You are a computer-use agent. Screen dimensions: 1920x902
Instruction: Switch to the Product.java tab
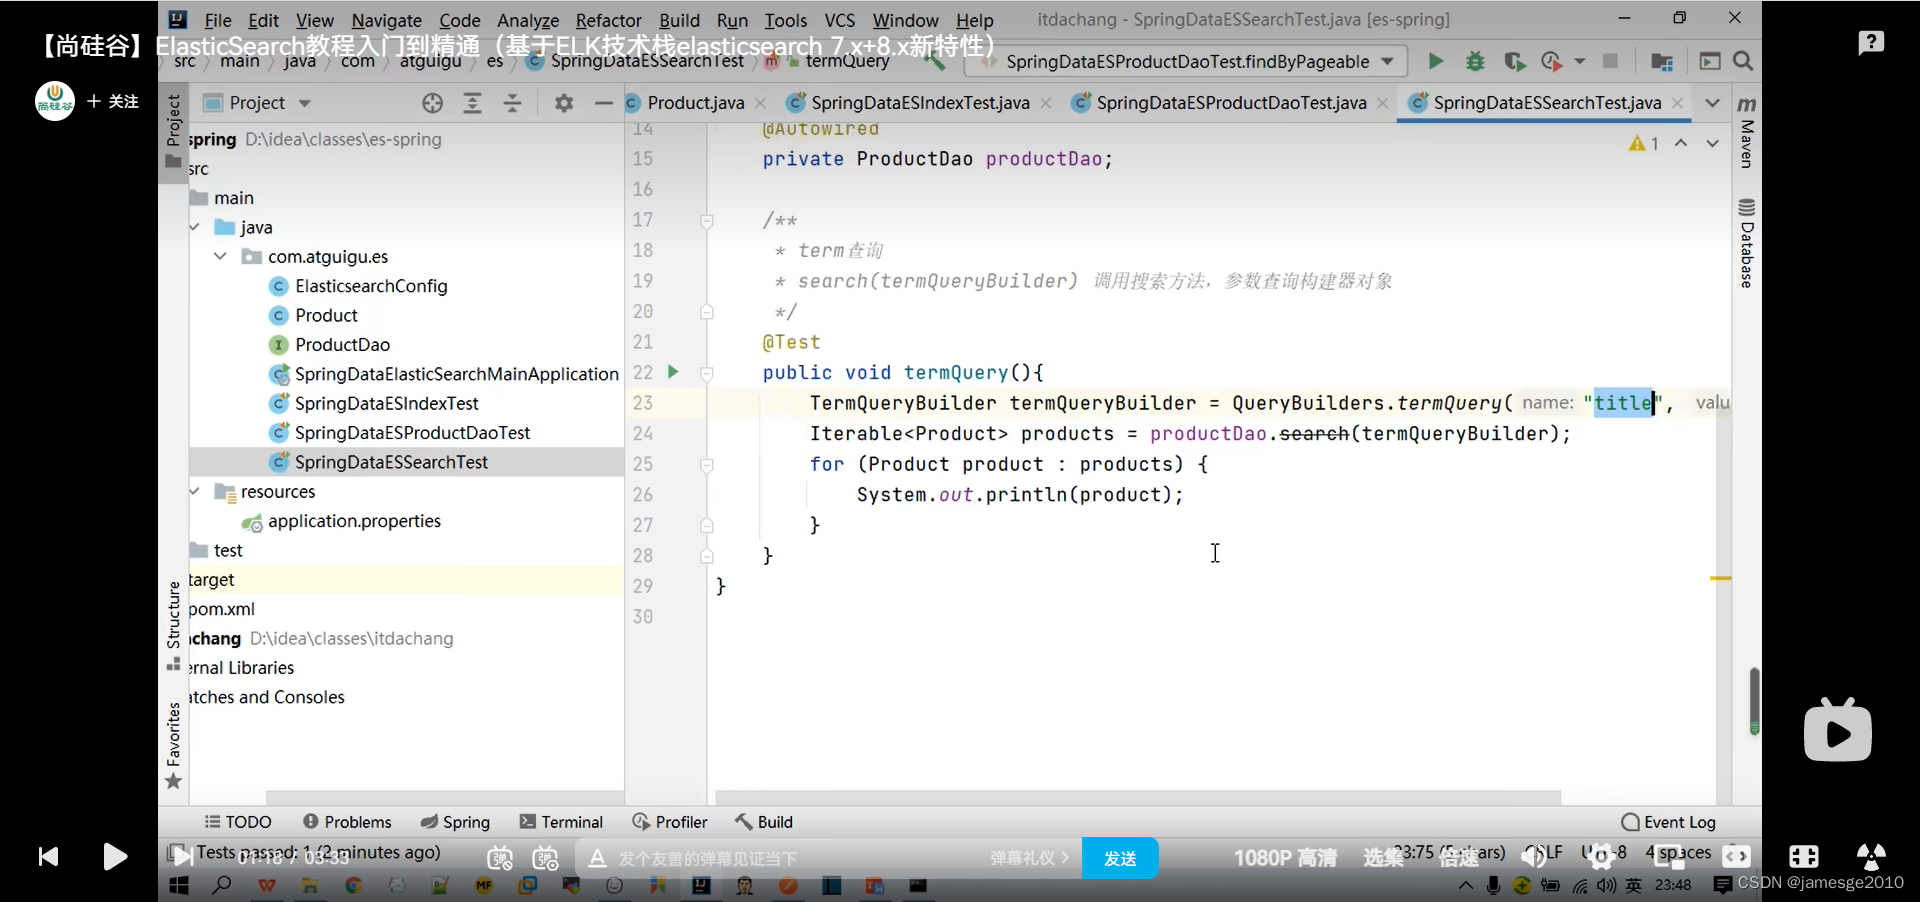point(695,103)
